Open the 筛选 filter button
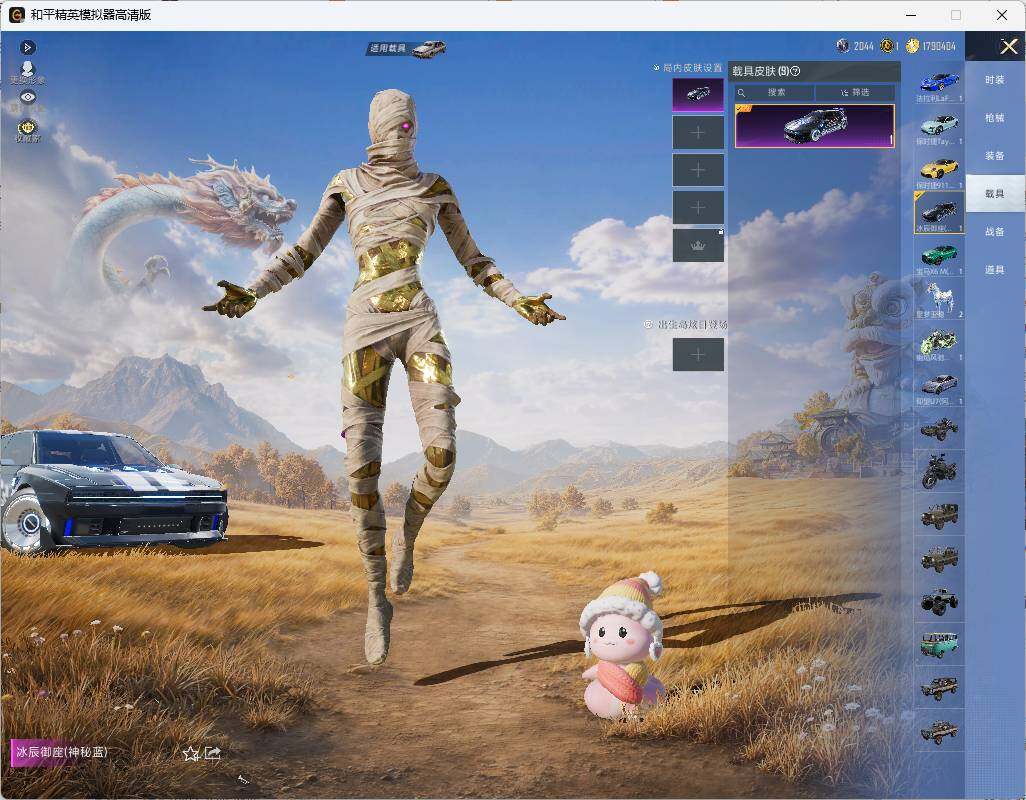The image size is (1026, 800). click(x=855, y=92)
